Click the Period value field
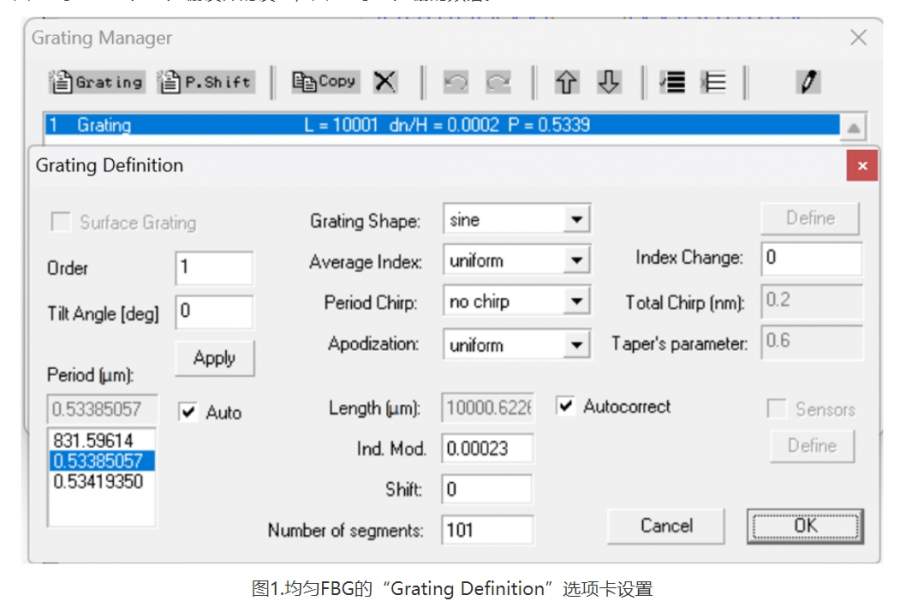This screenshot has width=900, height=607. [x=102, y=409]
